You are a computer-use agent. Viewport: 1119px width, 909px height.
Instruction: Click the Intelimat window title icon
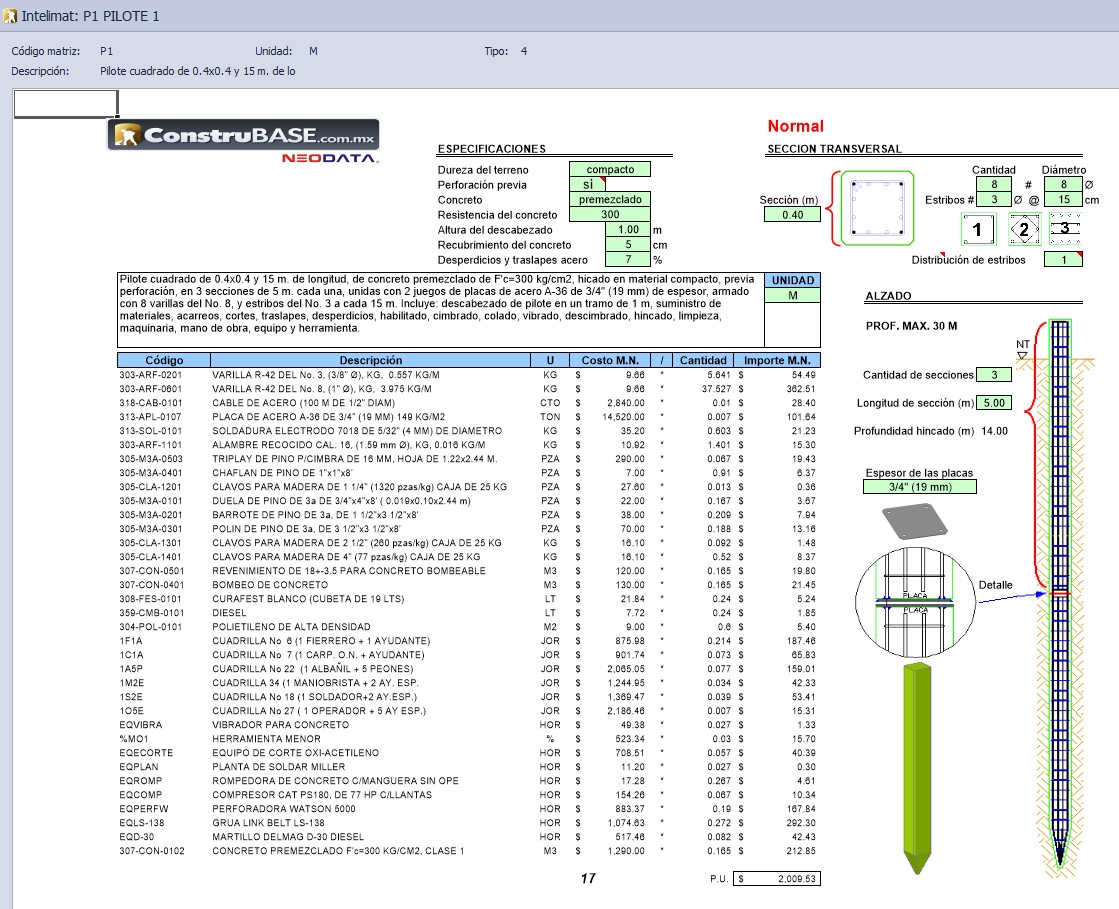10,16
